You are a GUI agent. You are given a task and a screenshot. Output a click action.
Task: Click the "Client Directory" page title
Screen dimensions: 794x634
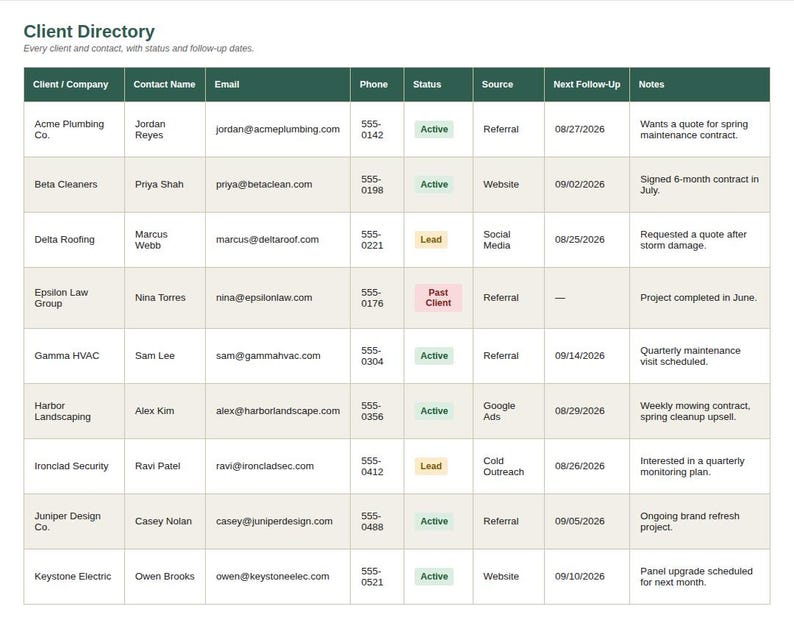click(89, 31)
